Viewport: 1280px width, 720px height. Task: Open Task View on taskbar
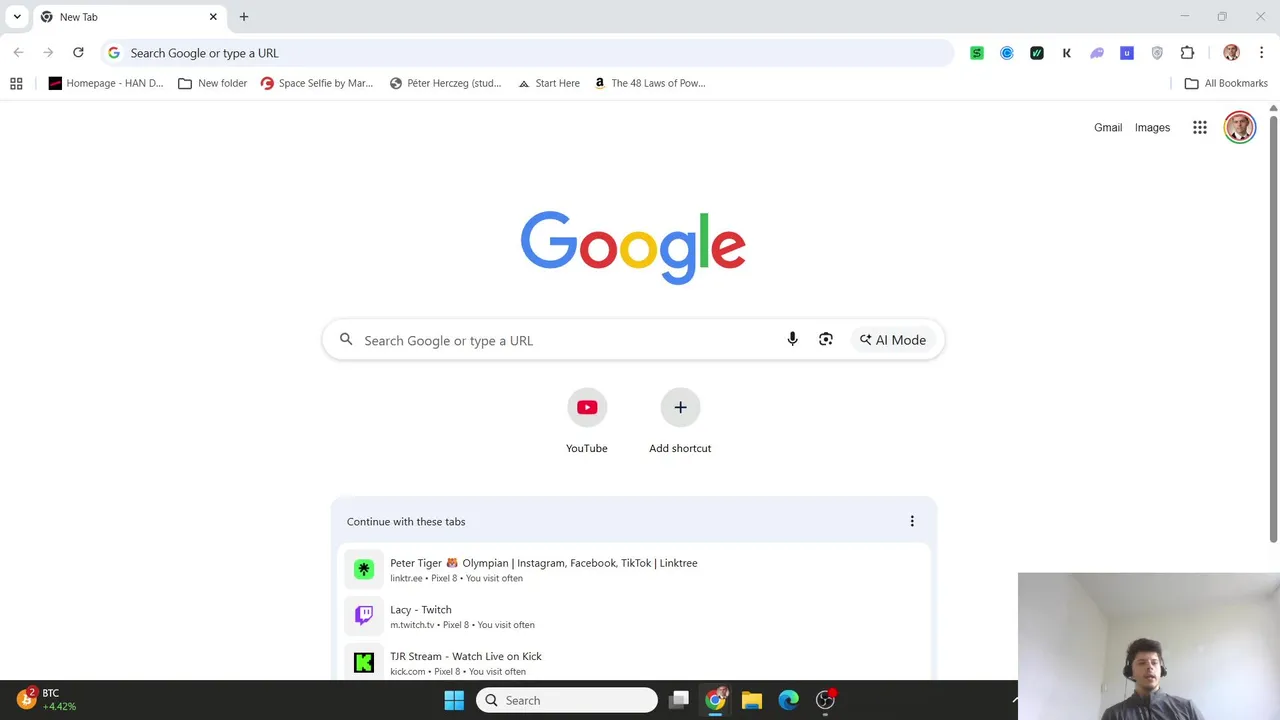pos(679,700)
